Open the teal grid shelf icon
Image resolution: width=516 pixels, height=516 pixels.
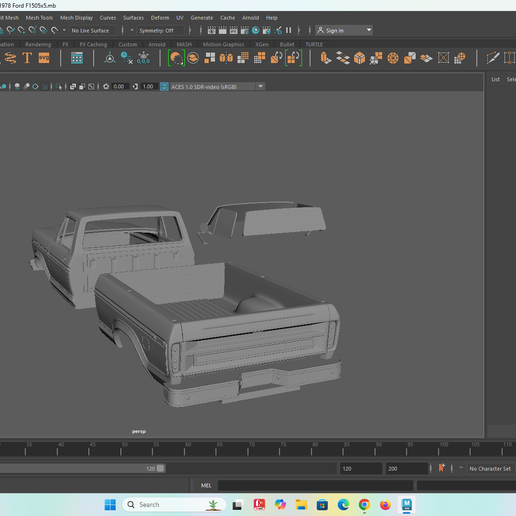coord(77,58)
